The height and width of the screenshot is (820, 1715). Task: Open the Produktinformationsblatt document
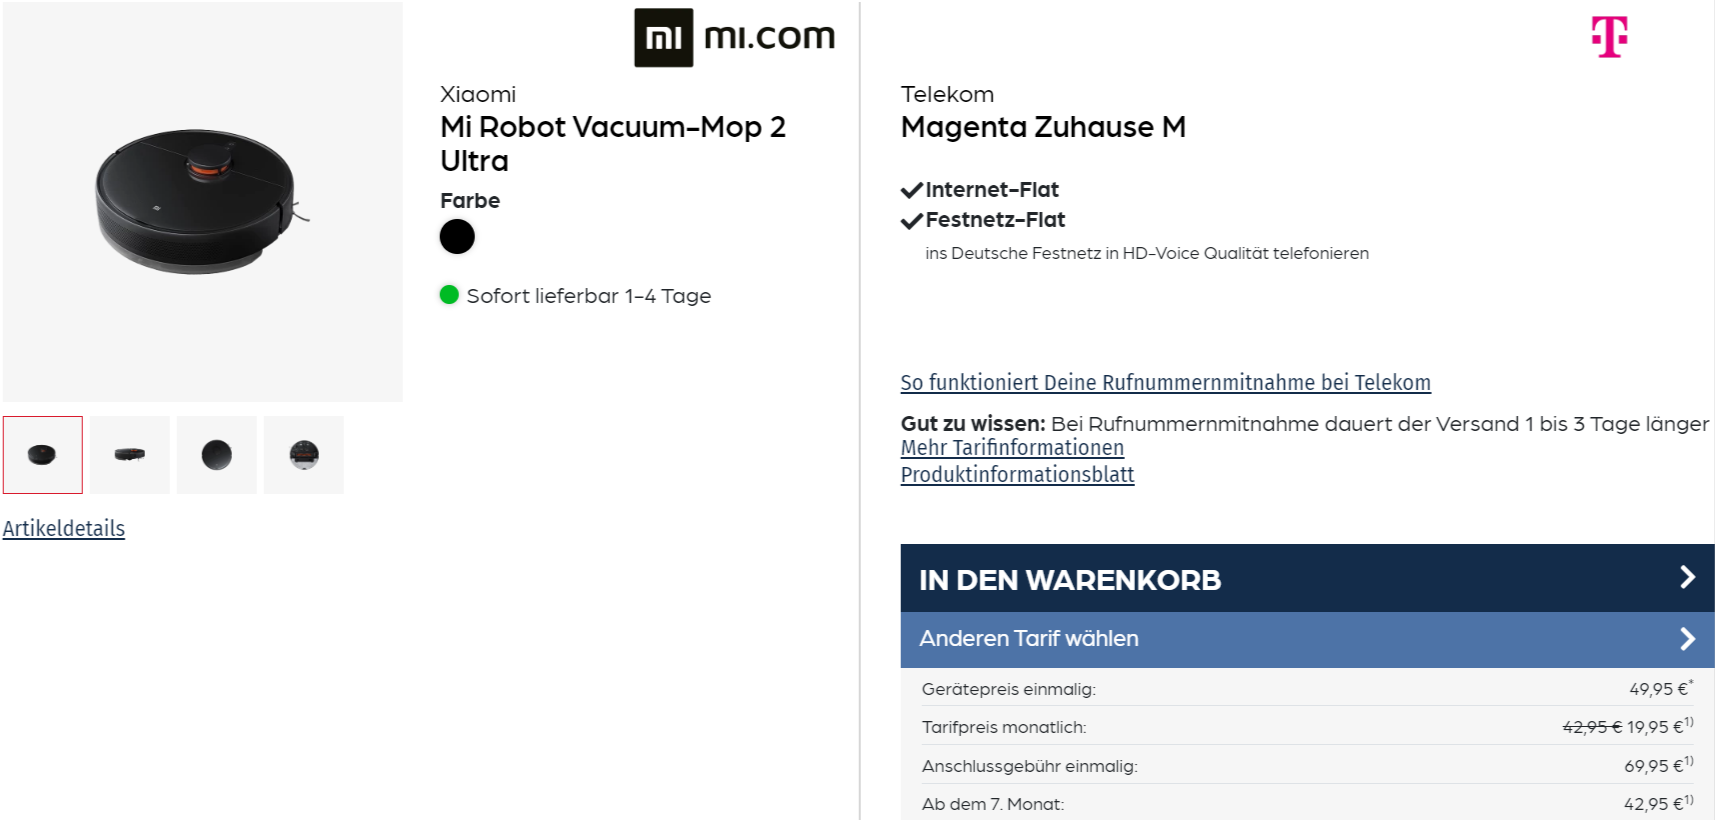(x=1017, y=475)
